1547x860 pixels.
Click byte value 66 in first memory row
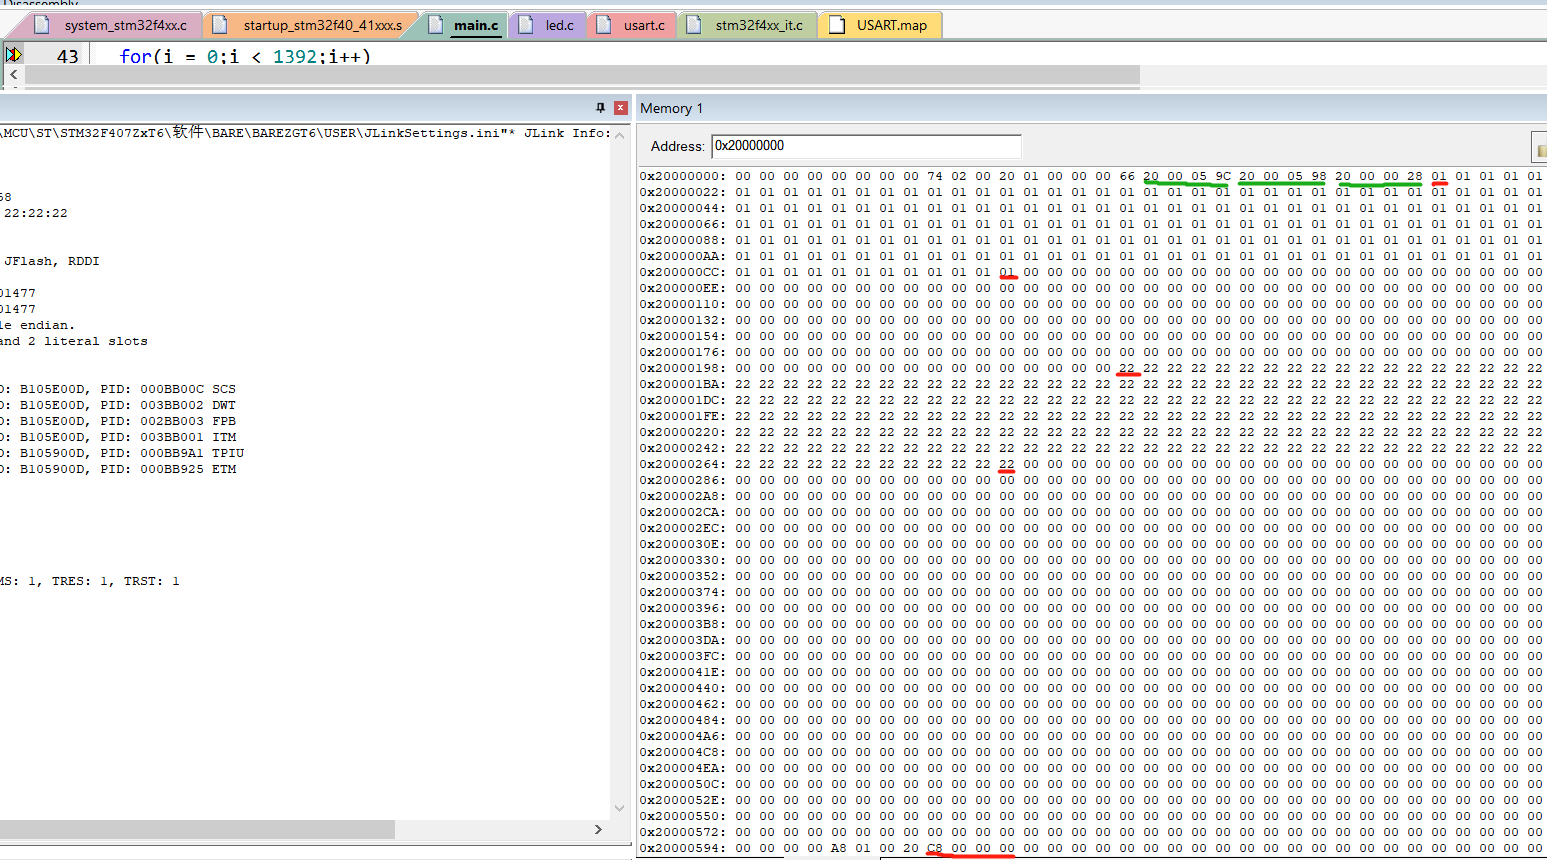(x=1127, y=176)
